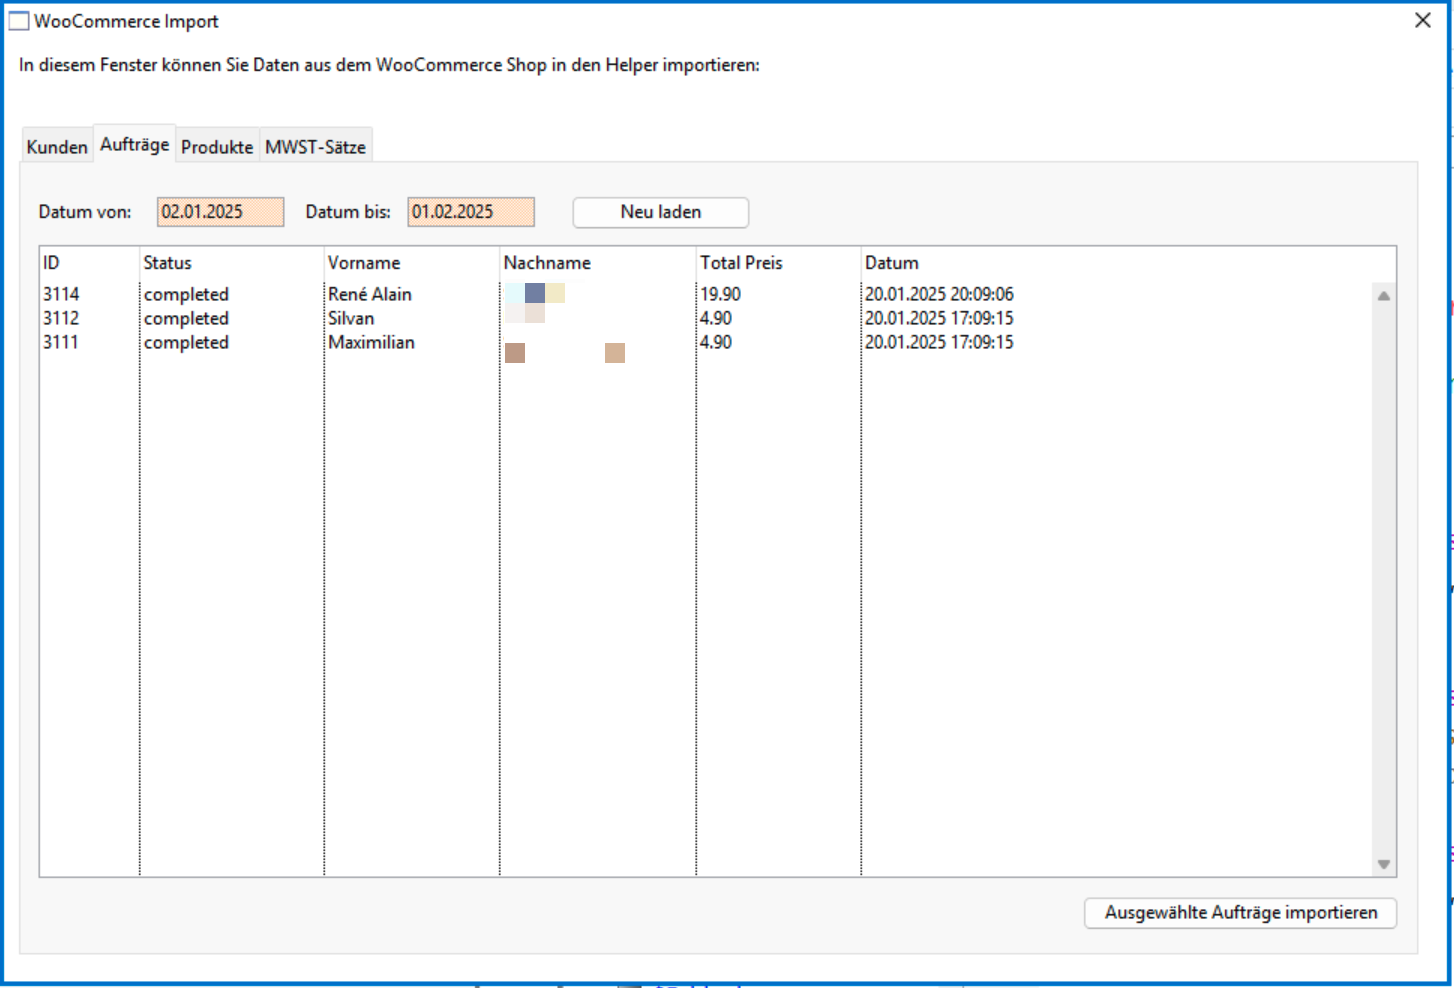Click the WooCommerce Import window icon
Image resolution: width=1454 pixels, height=988 pixels.
pos(19,21)
